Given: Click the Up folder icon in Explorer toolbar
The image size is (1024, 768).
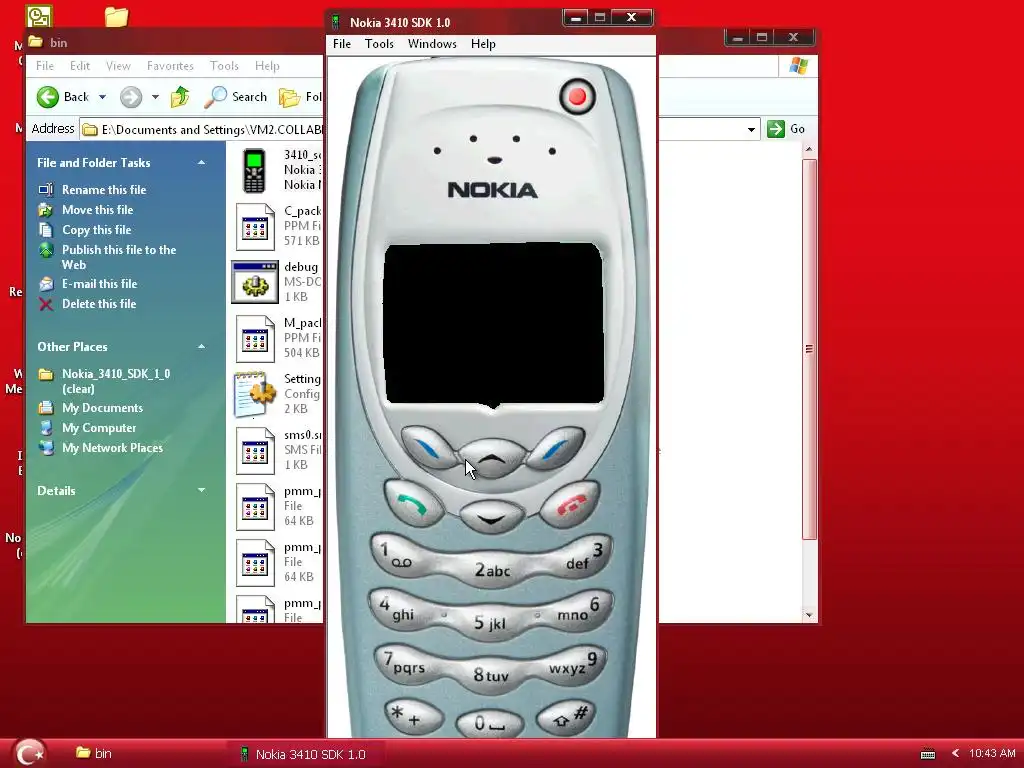Looking at the screenshot, I should click(x=180, y=97).
